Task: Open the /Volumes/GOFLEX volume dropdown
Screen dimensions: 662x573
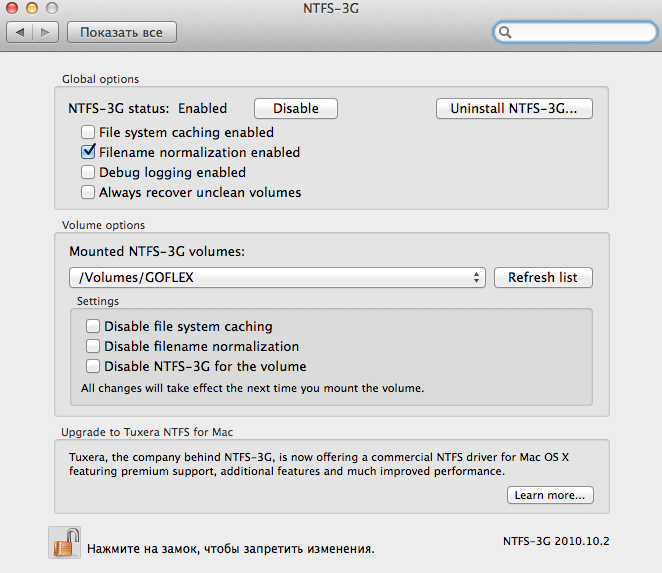Action: tap(277, 277)
